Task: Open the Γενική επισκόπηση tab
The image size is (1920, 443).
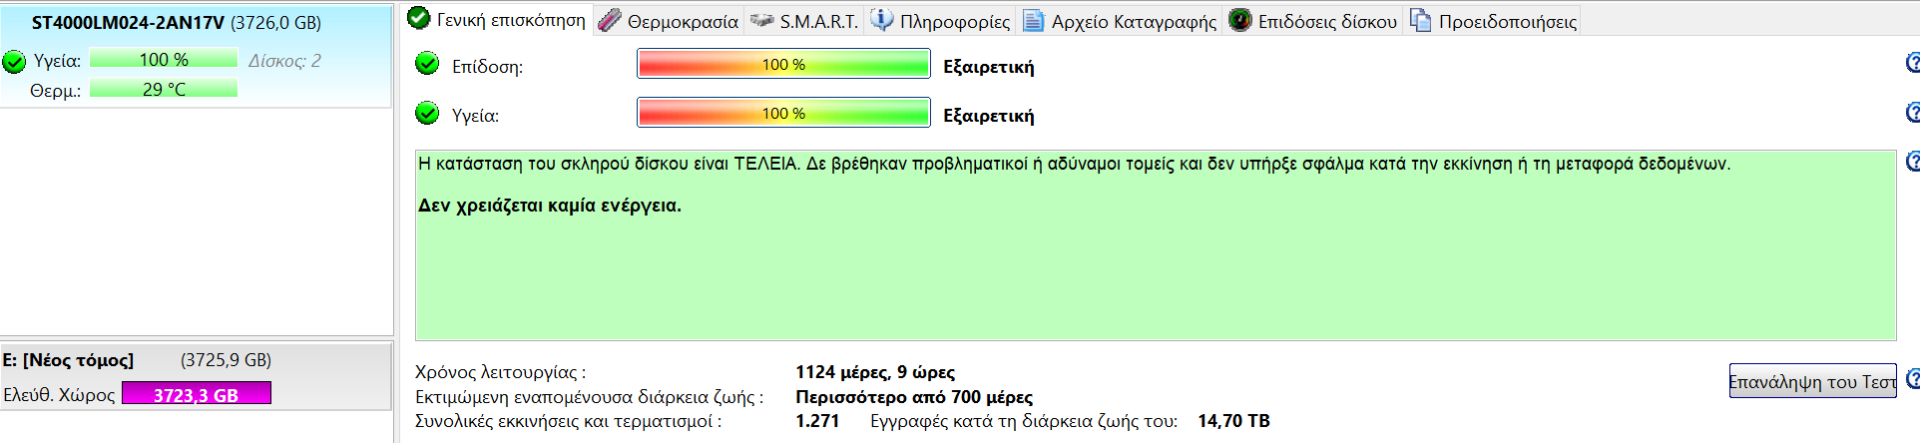Action: click(497, 19)
